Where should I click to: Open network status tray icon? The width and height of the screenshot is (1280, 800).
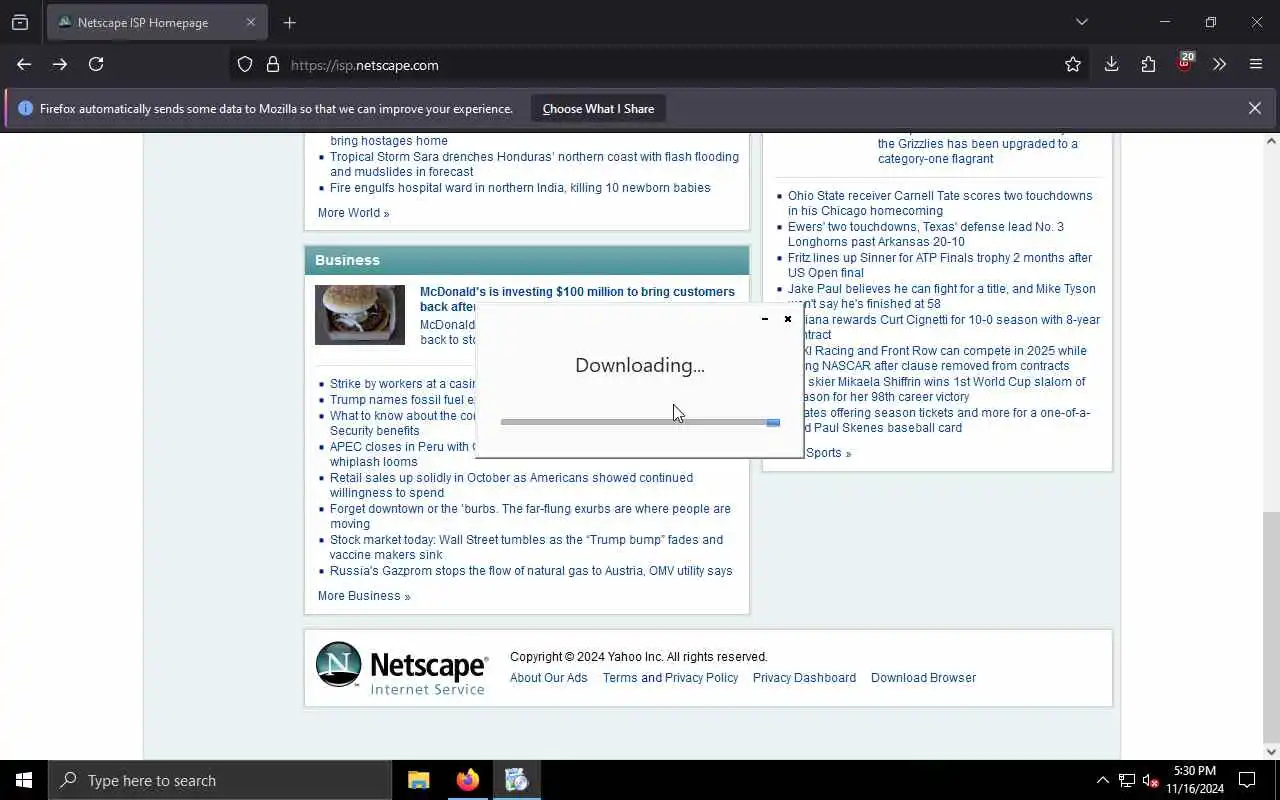tap(1127, 780)
